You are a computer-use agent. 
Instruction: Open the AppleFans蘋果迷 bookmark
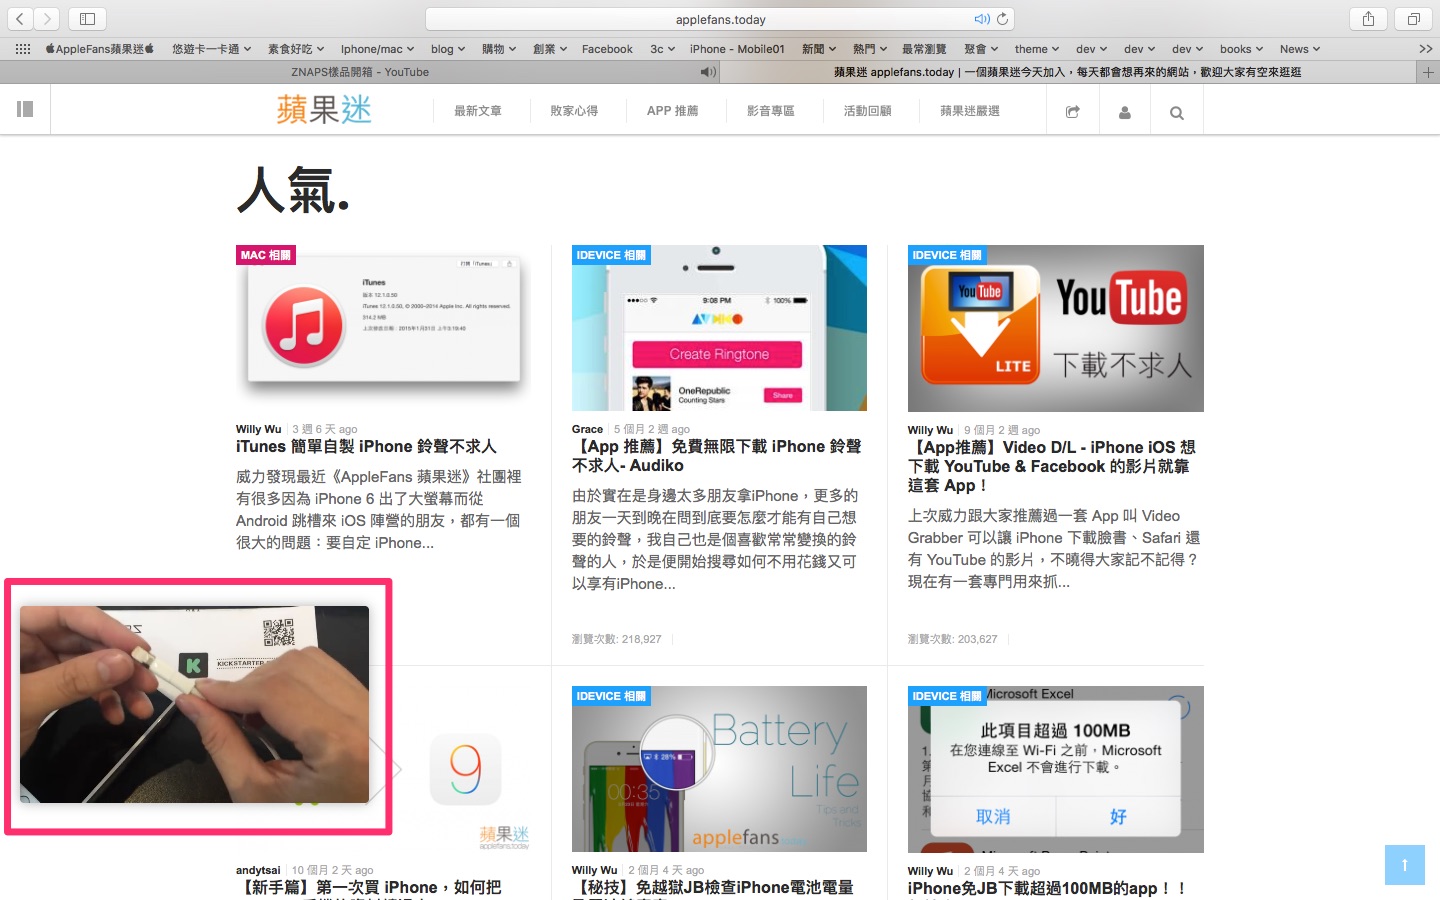click(100, 49)
